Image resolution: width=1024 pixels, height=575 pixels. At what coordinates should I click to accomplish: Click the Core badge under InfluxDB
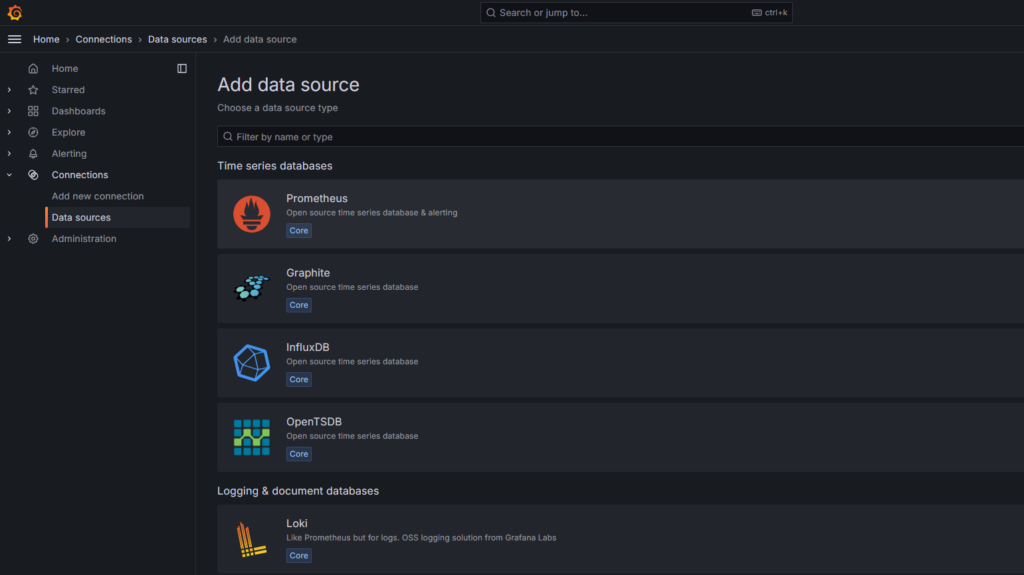tap(298, 380)
